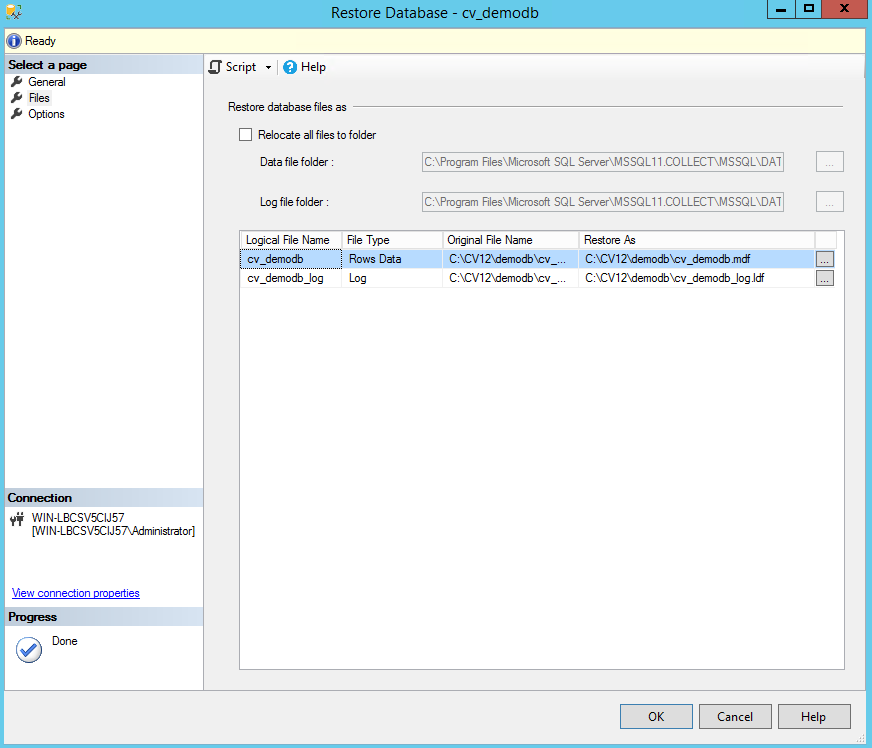The width and height of the screenshot is (872, 748).
Task: Click the connection server icon
Action: tap(17, 519)
